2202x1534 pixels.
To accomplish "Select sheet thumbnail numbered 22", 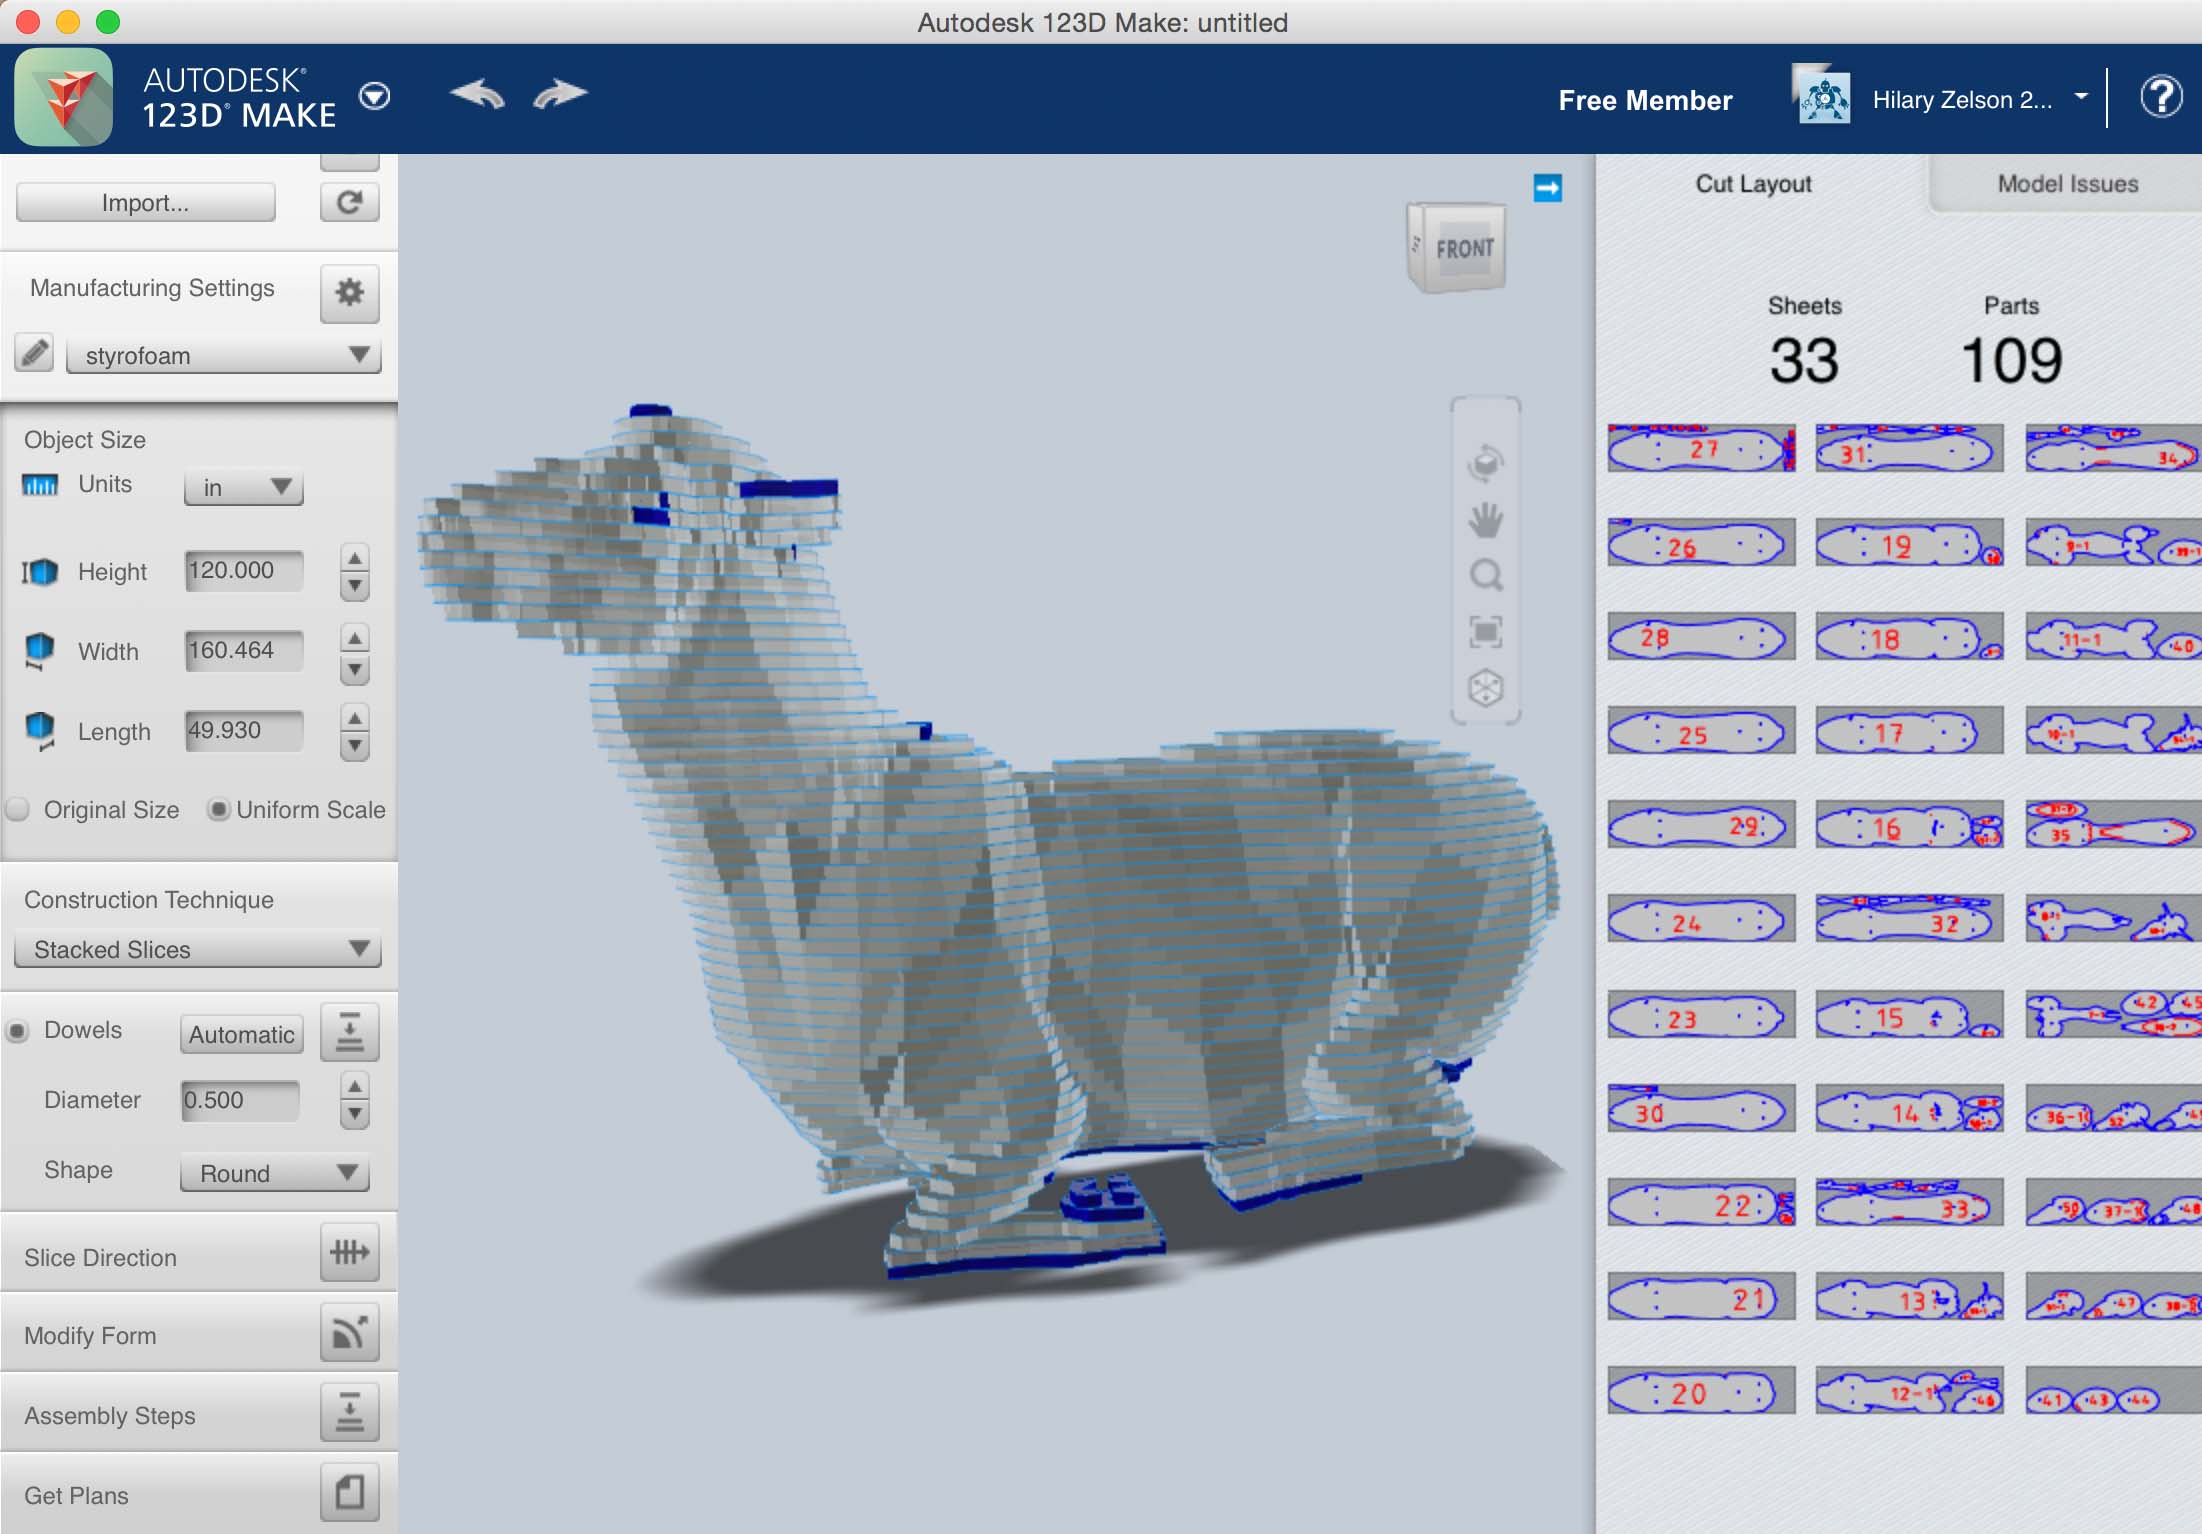I will point(1701,1203).
